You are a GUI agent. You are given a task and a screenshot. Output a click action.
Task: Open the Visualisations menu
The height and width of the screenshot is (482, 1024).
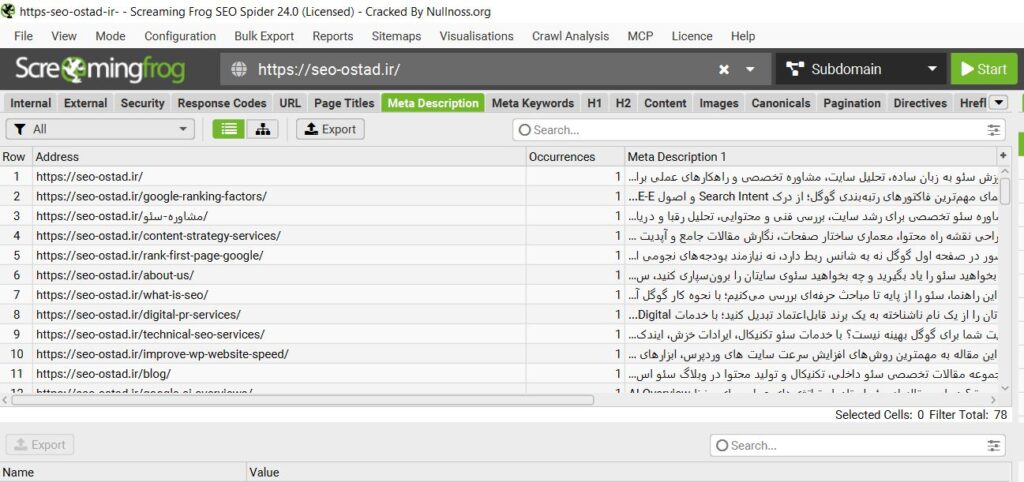[476, 36]
